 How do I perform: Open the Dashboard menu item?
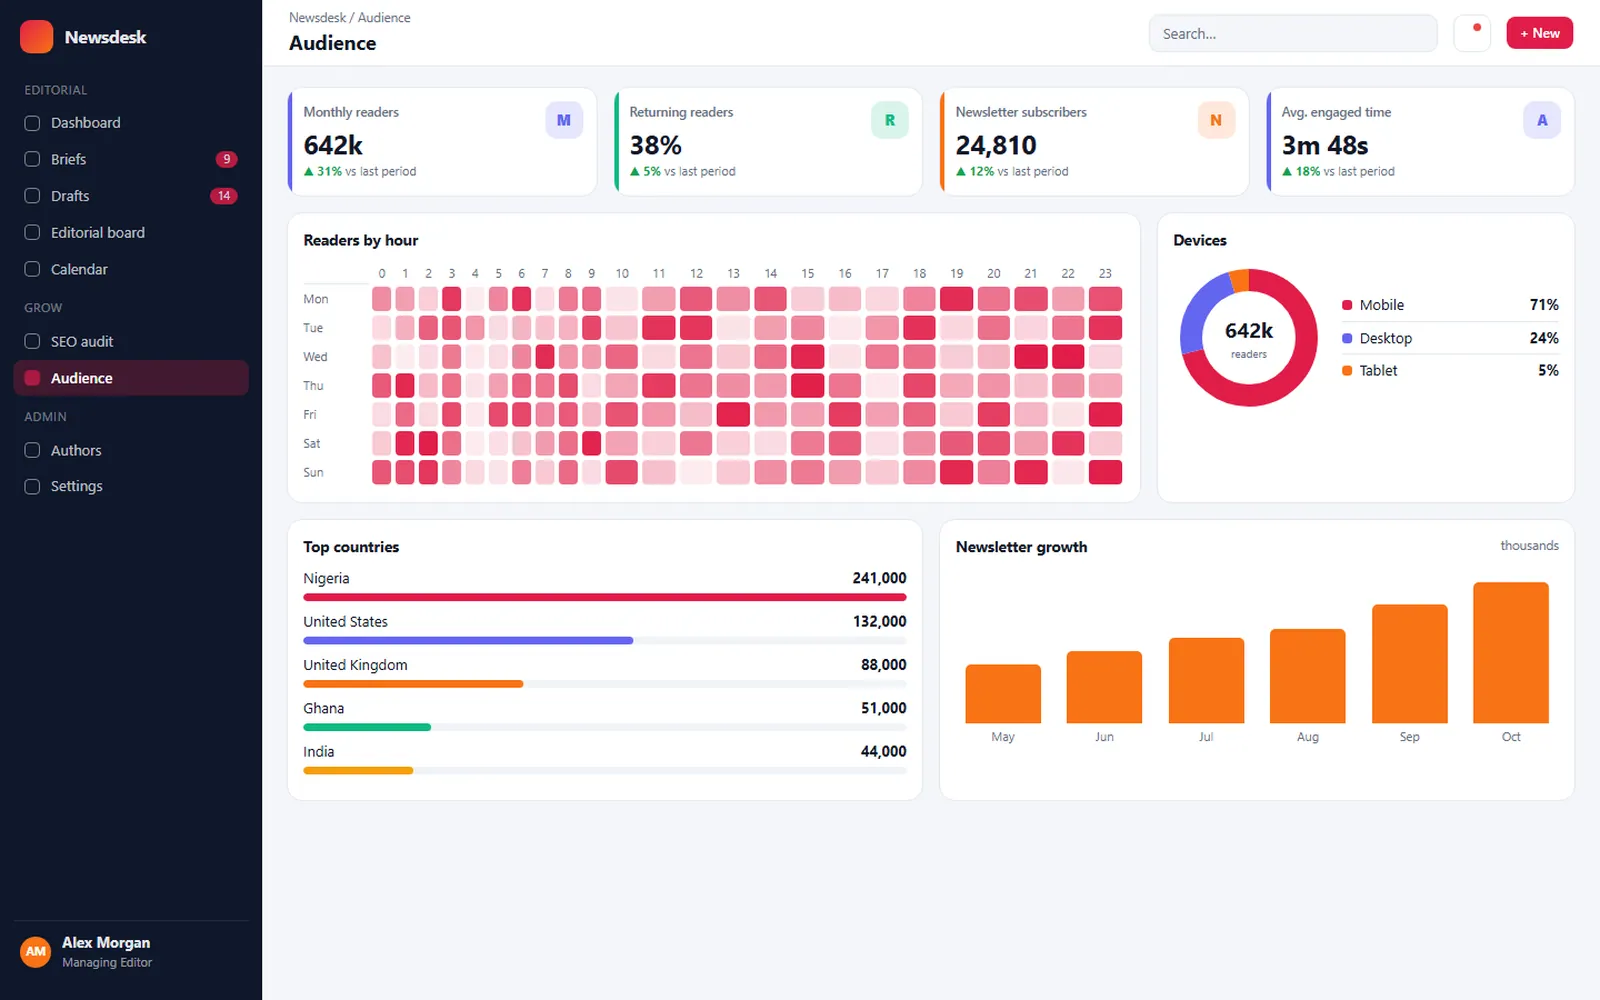coord(131,123)
